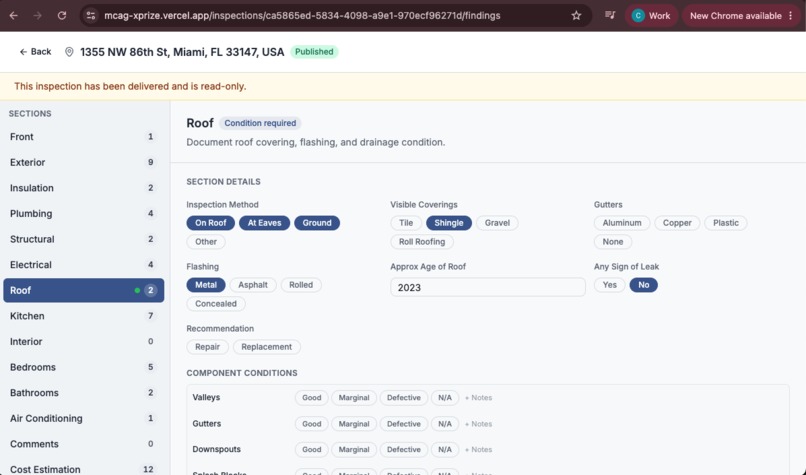Image resolution: width=806 pixels, height=475 pixels.
Task: Open Chrome three-dot menu
Action: (791, 15)
